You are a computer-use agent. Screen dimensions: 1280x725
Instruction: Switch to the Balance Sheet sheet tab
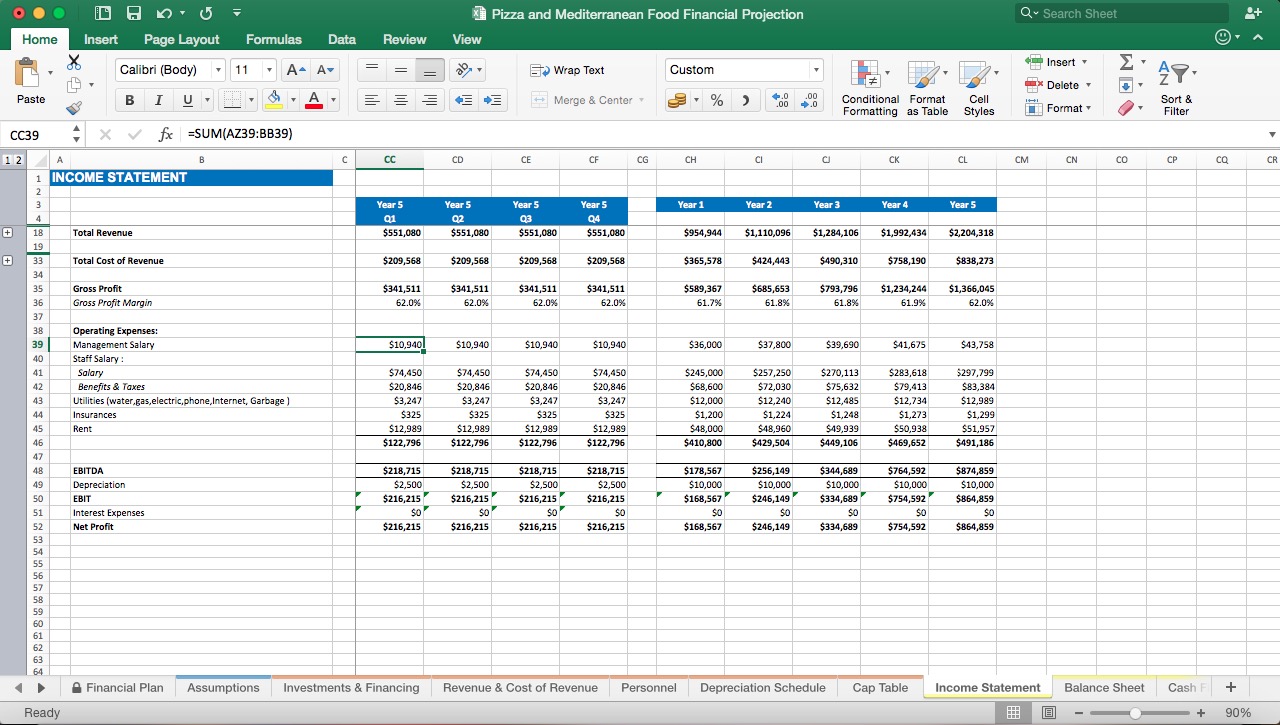(1104, 687)
